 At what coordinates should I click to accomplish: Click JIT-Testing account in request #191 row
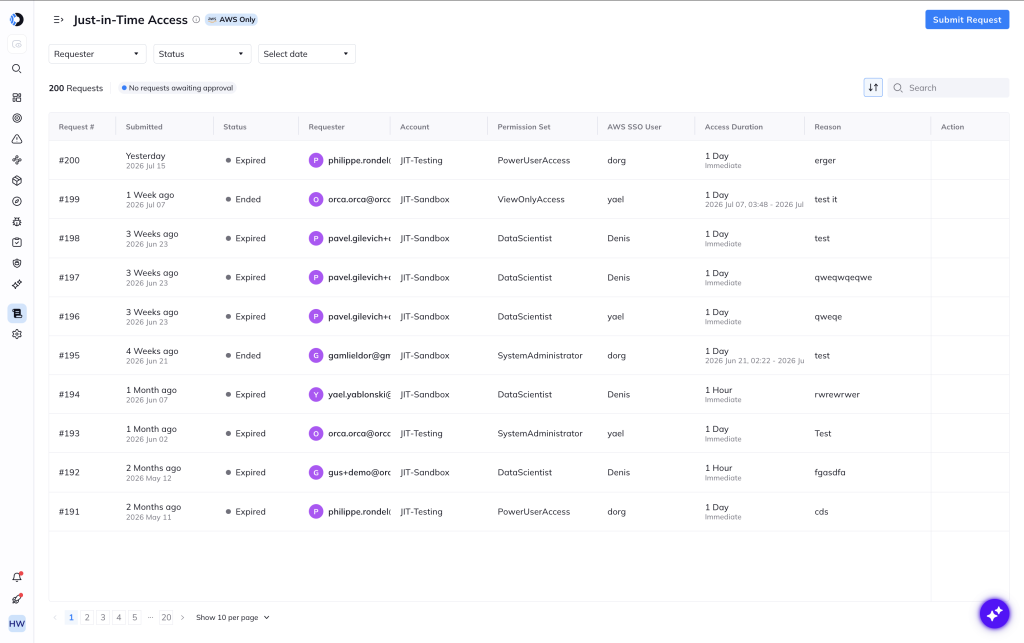(x=421, y=512)
